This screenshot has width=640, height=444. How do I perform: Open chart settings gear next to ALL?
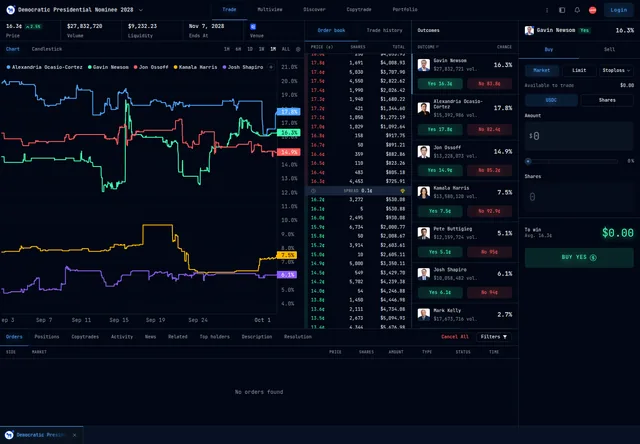pyautogui.click(x=298, y=49)
